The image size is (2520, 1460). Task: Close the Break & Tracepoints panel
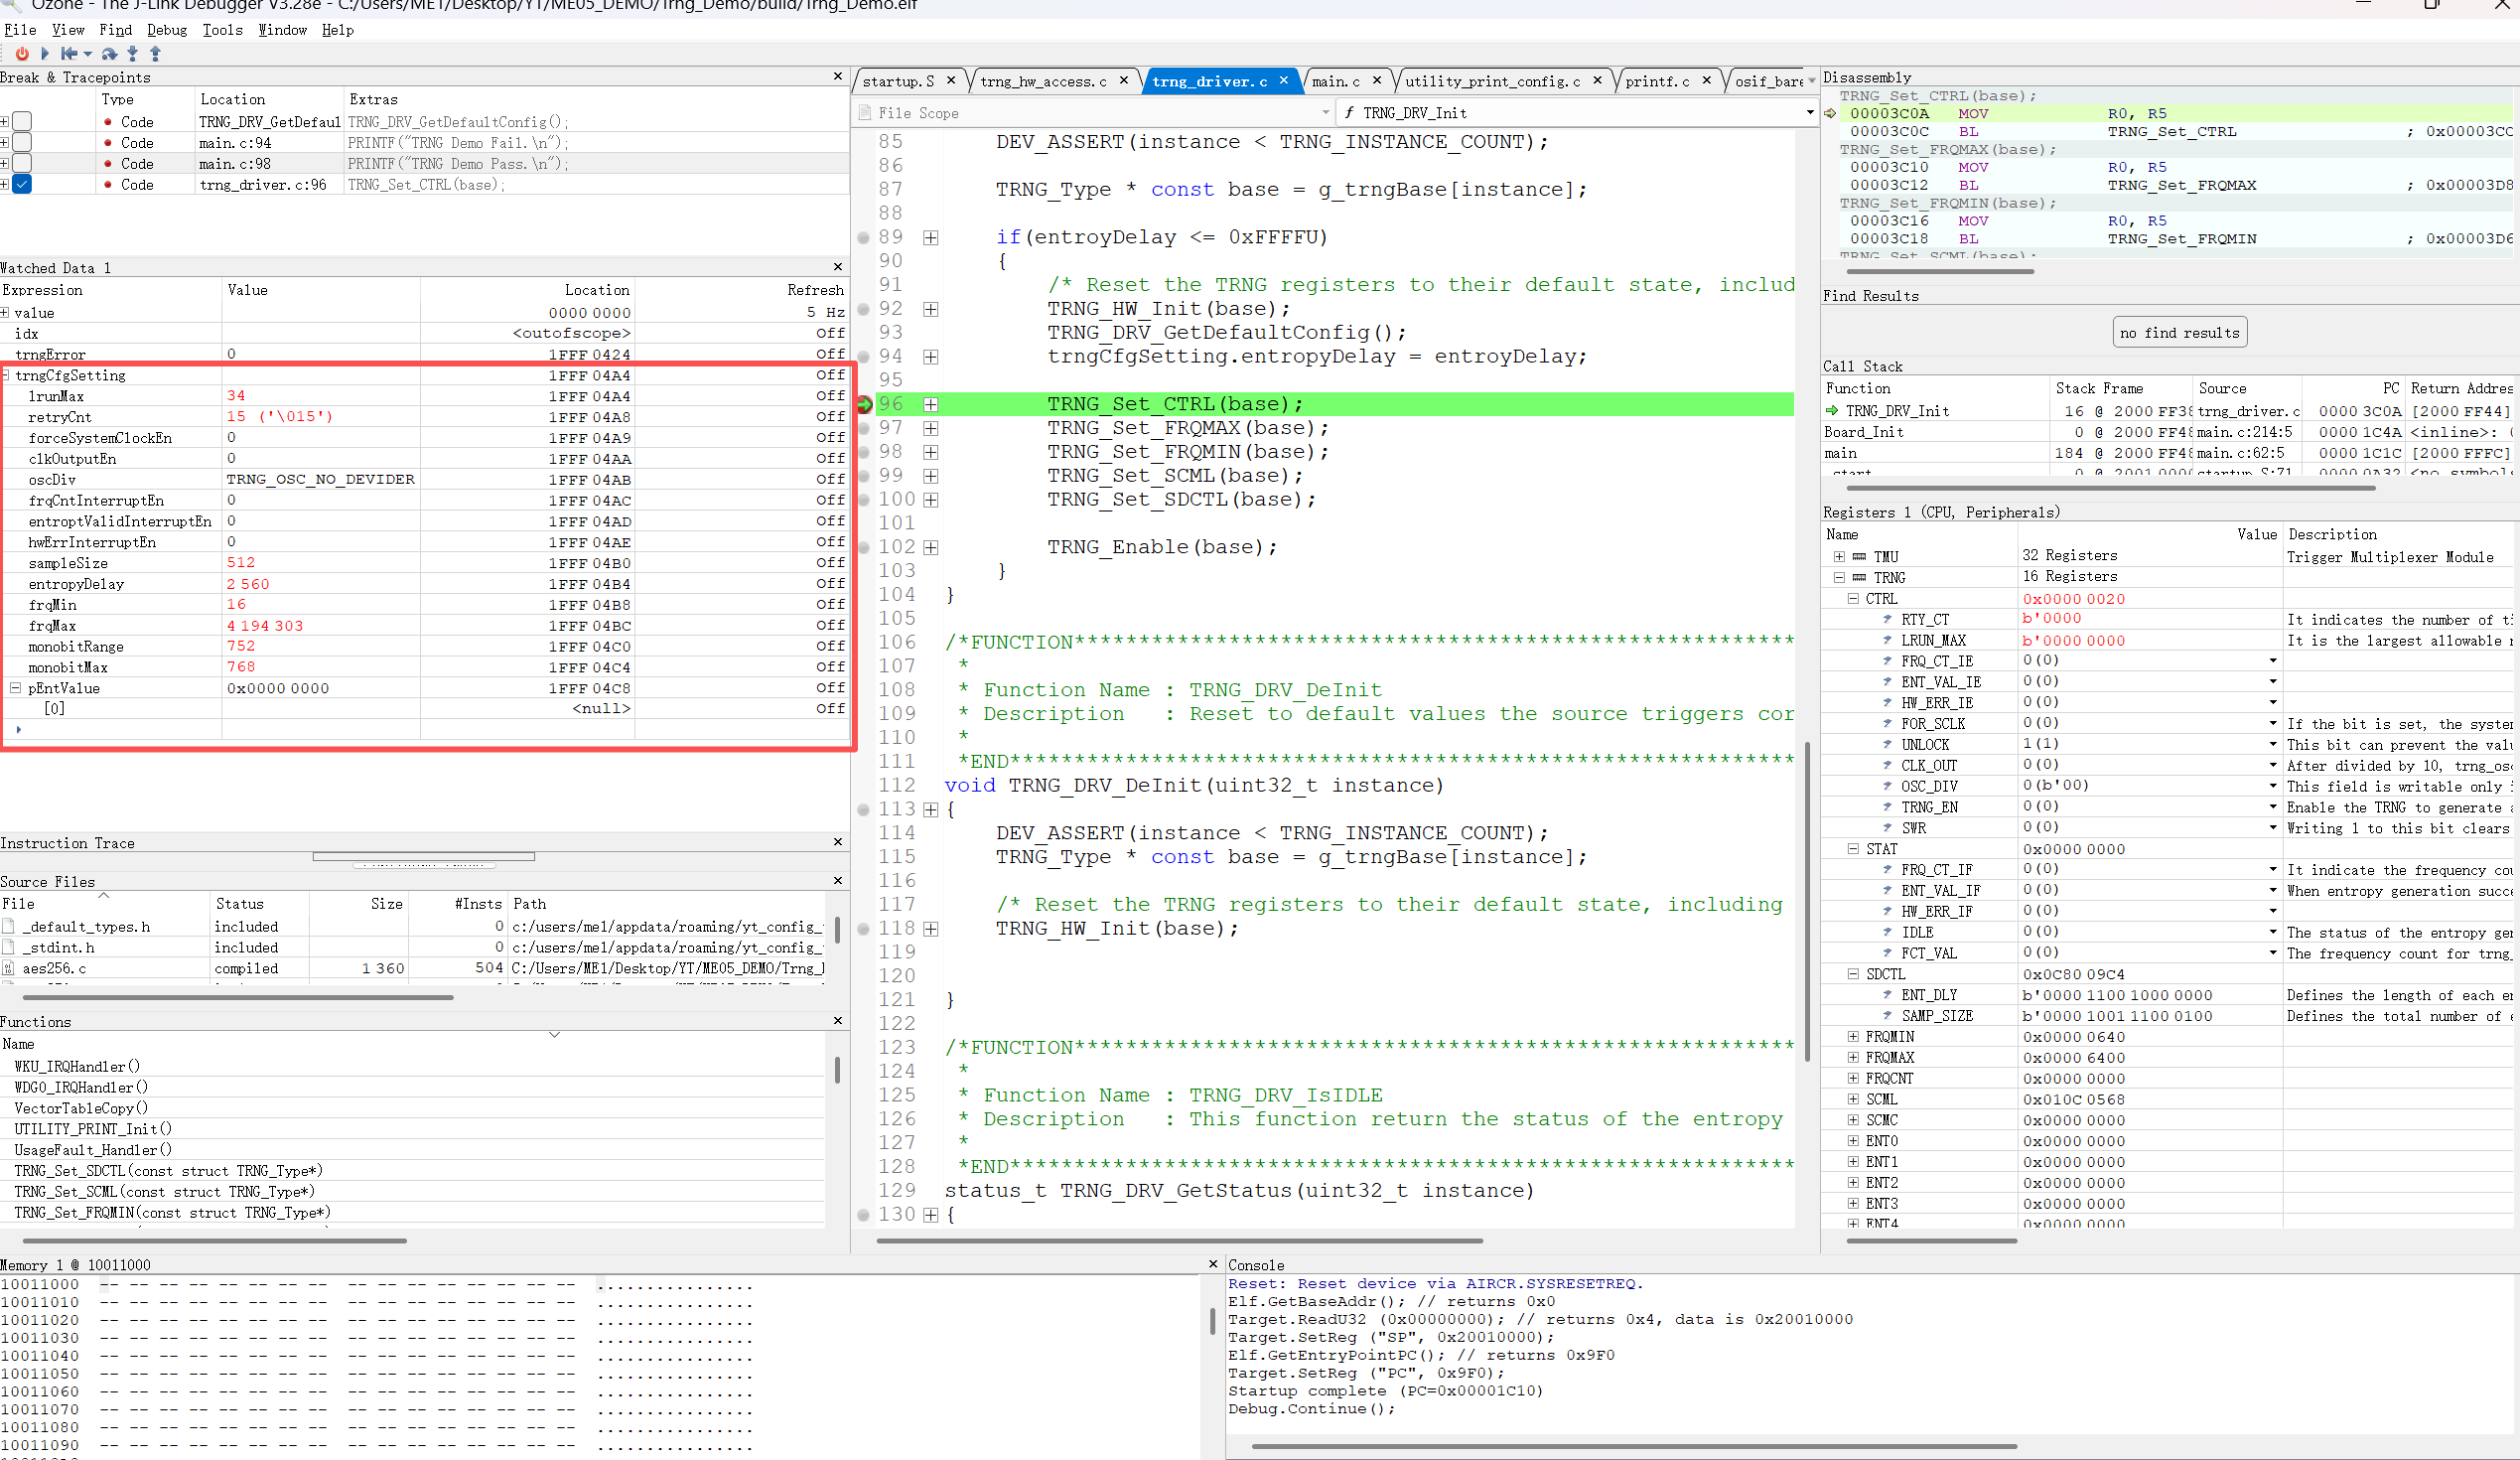(838, 76)
